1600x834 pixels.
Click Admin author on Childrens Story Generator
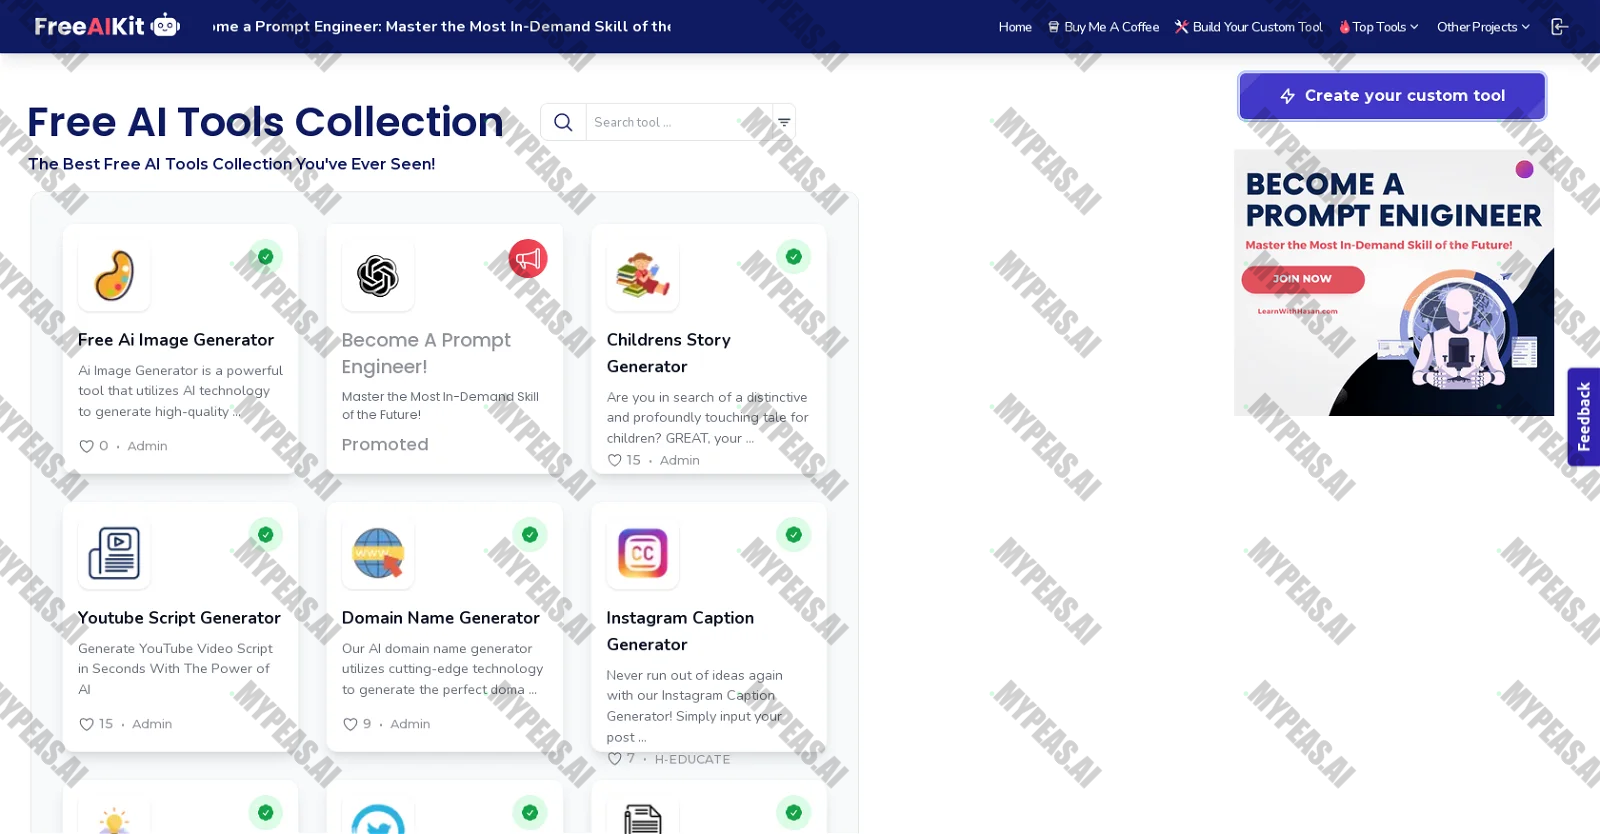pos(680,460)
